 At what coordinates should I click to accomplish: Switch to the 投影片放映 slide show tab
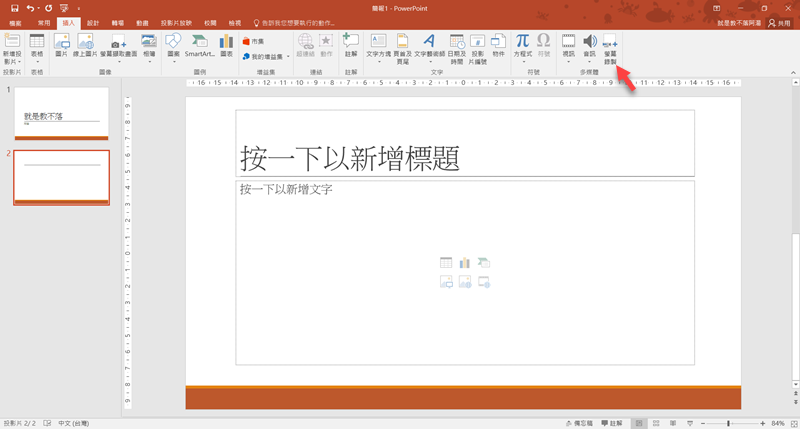(176, 22)
